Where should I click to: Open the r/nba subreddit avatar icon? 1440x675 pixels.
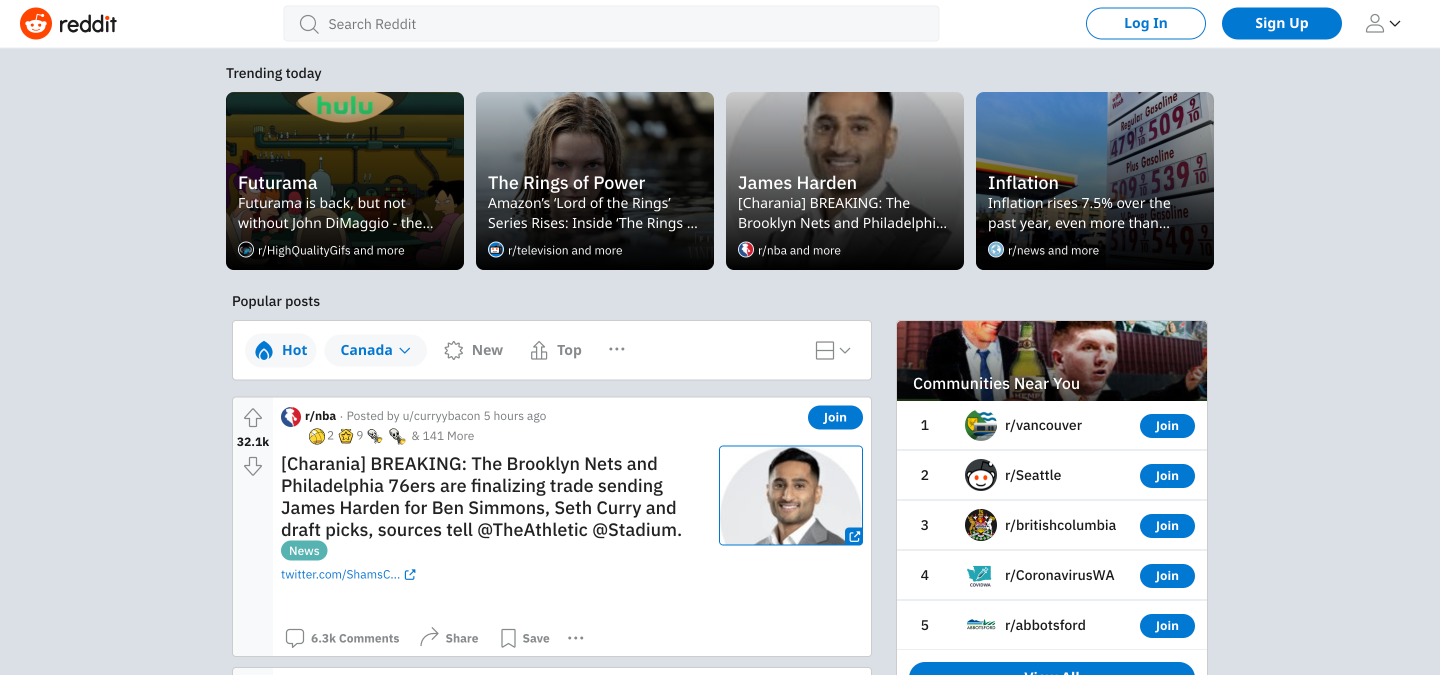tap(291, 416)
